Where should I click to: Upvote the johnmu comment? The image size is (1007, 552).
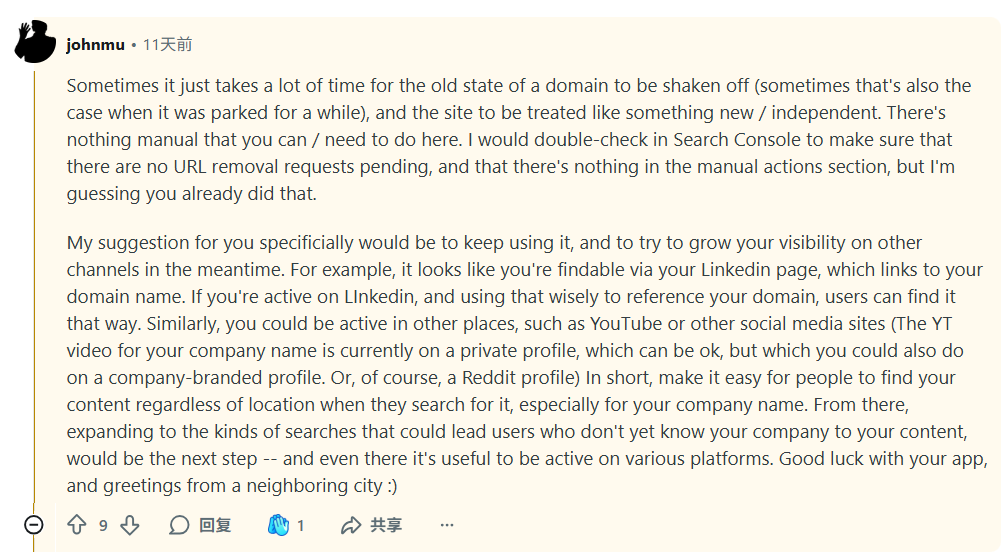tap(77, 525)
